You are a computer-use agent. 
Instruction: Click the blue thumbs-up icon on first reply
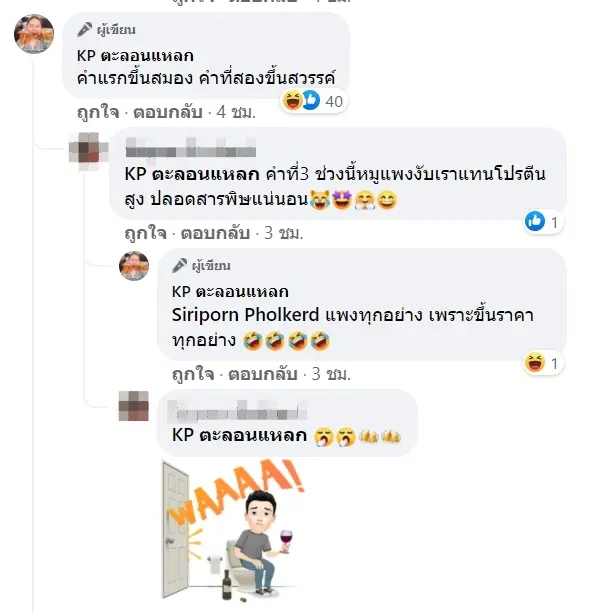(x=534, y=221)
